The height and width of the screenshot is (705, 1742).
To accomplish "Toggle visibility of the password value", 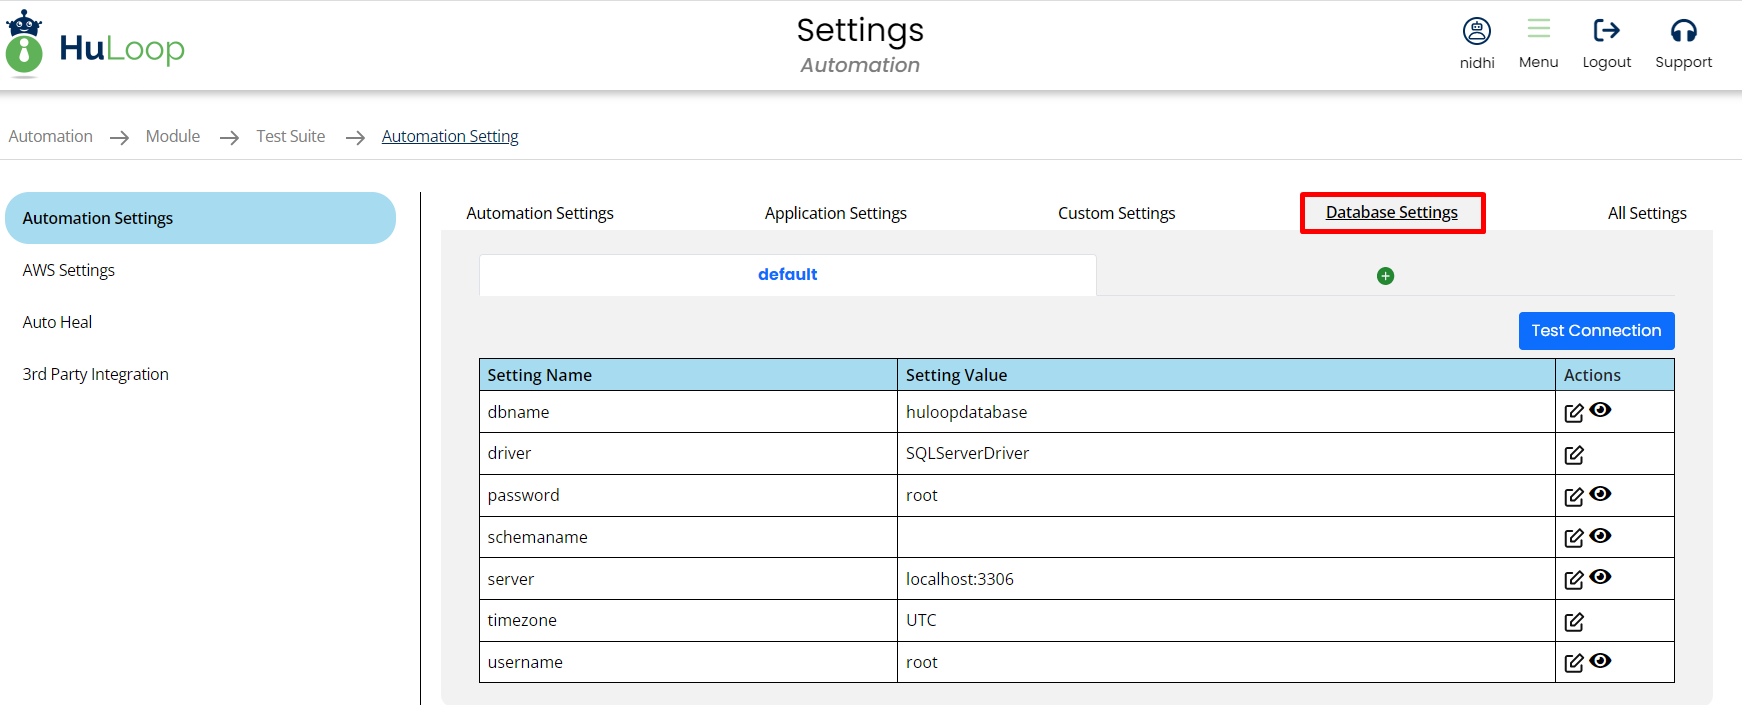I will 1600,494.
